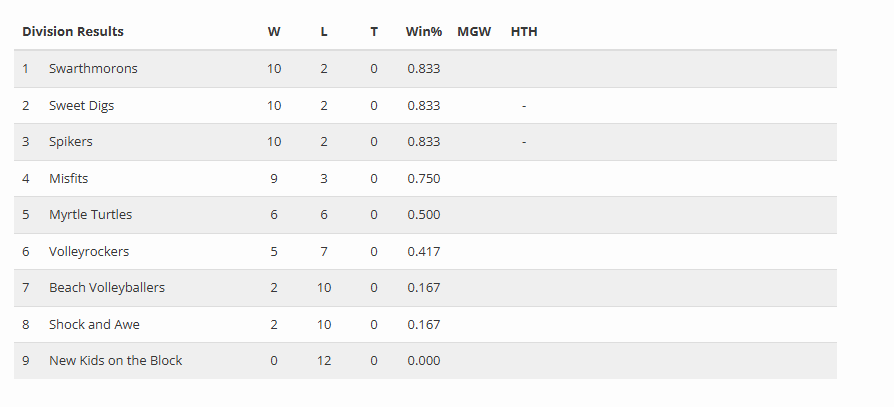Select the Shock and Awe team

coord(94,324)
